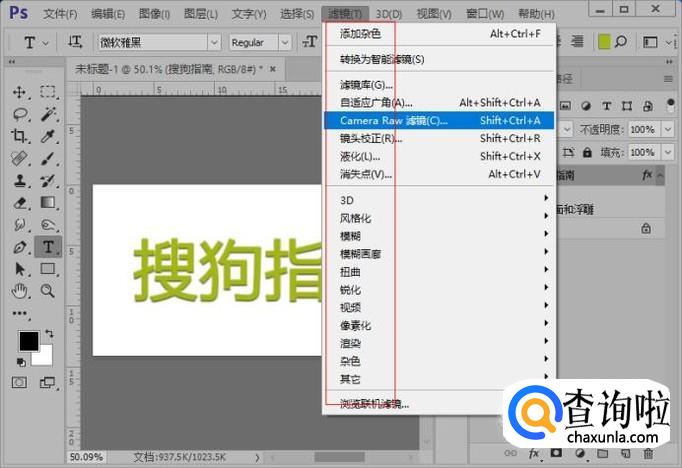This screenshot has height=468, width=682.
Task: Click the foreground black color swatch
Action: click(x=28, y=341)
